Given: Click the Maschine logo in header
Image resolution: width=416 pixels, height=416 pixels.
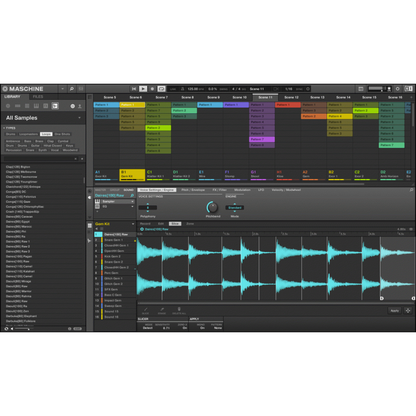Looking at the screenshot, I should click(x=23, y=89).
